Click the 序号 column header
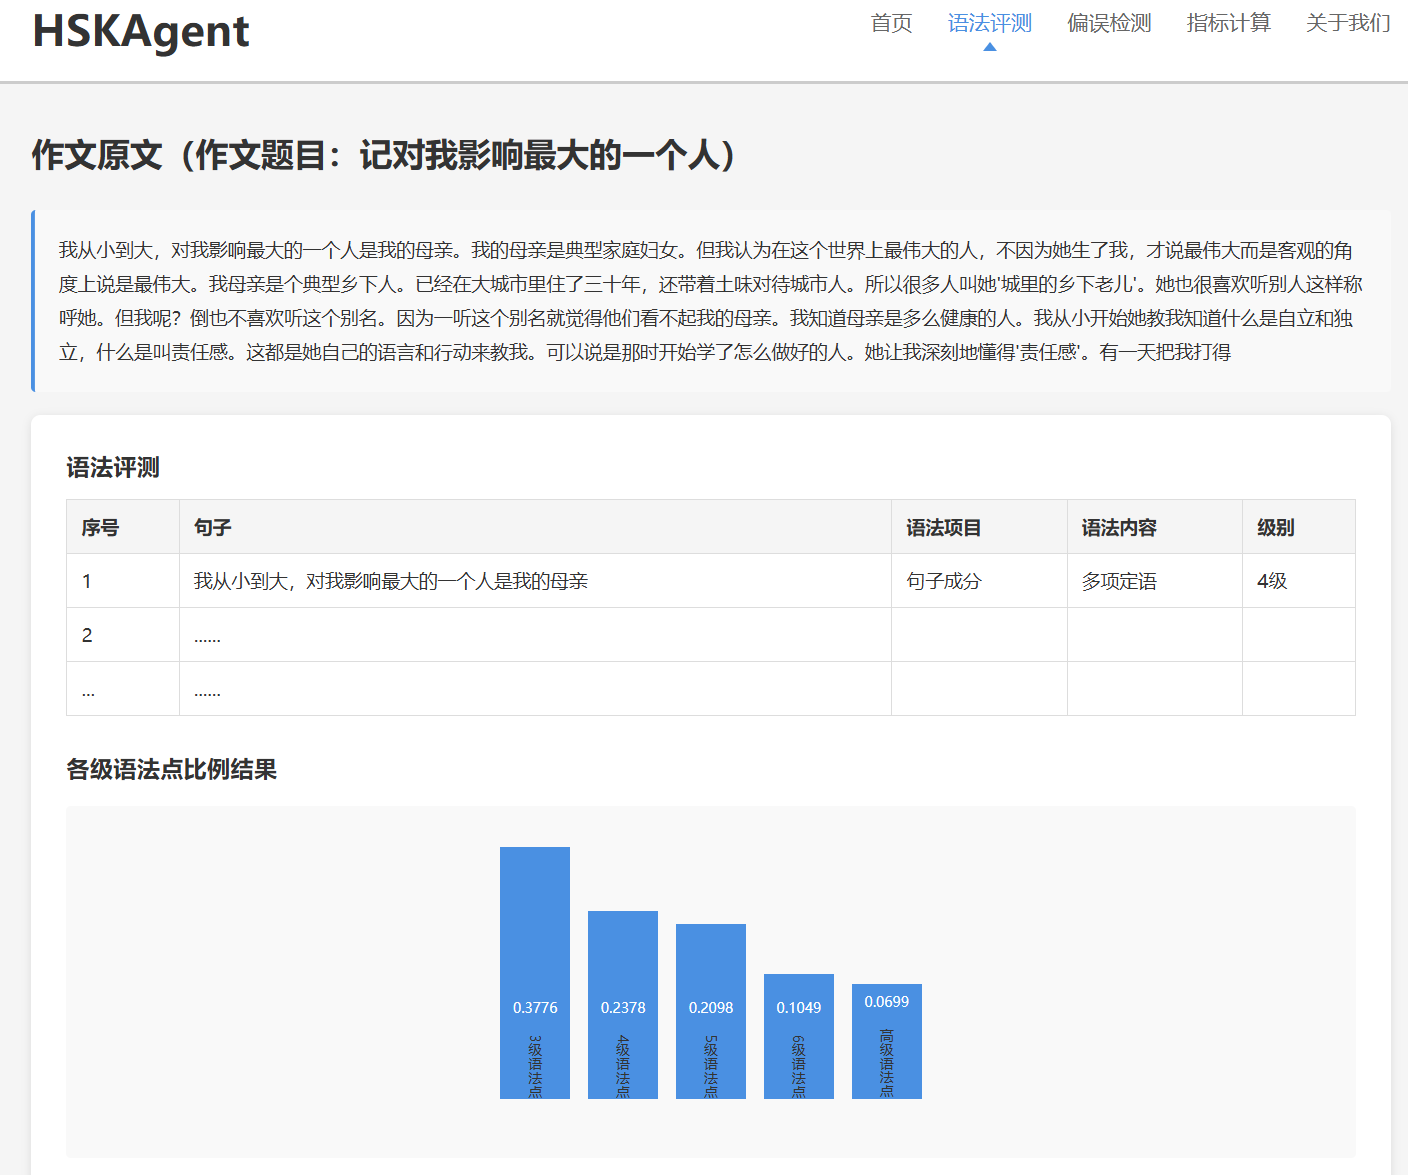This screenshot has height=1175, width=1408. 100,527
